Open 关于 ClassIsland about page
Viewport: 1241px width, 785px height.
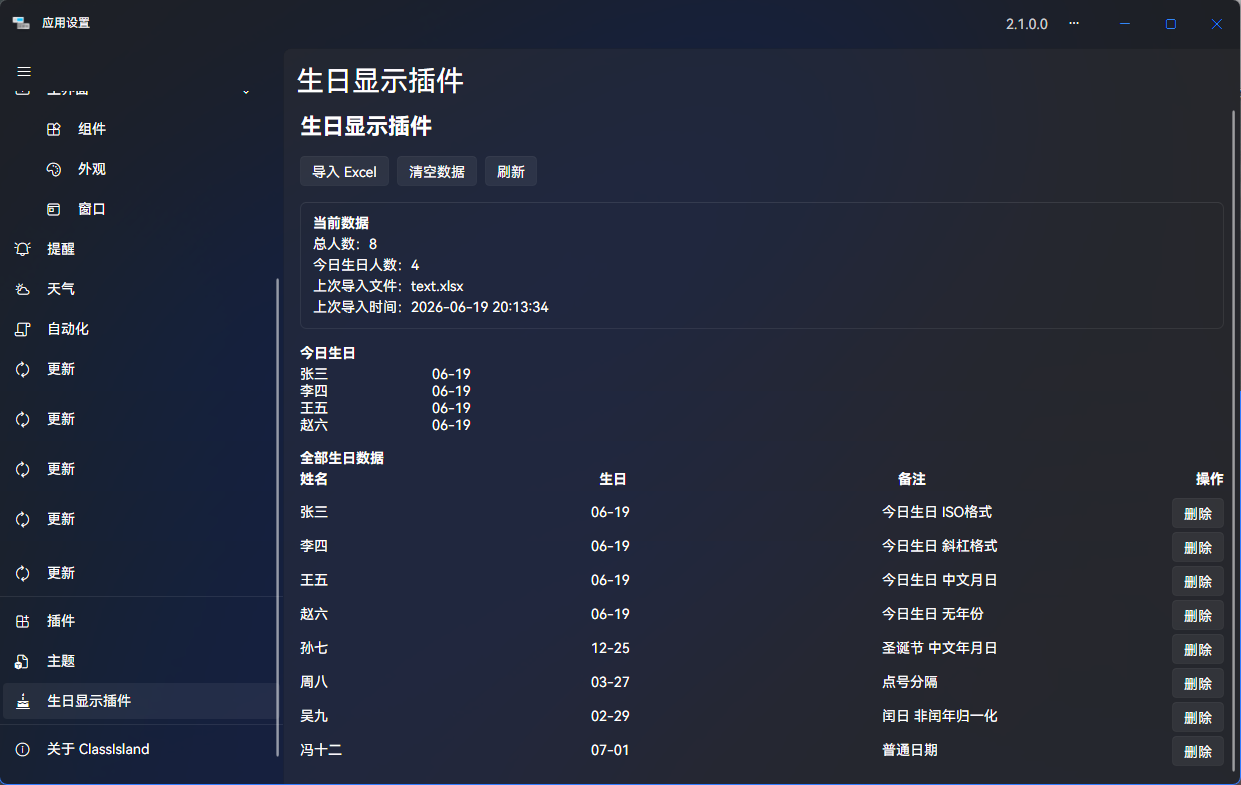[140, 749]
